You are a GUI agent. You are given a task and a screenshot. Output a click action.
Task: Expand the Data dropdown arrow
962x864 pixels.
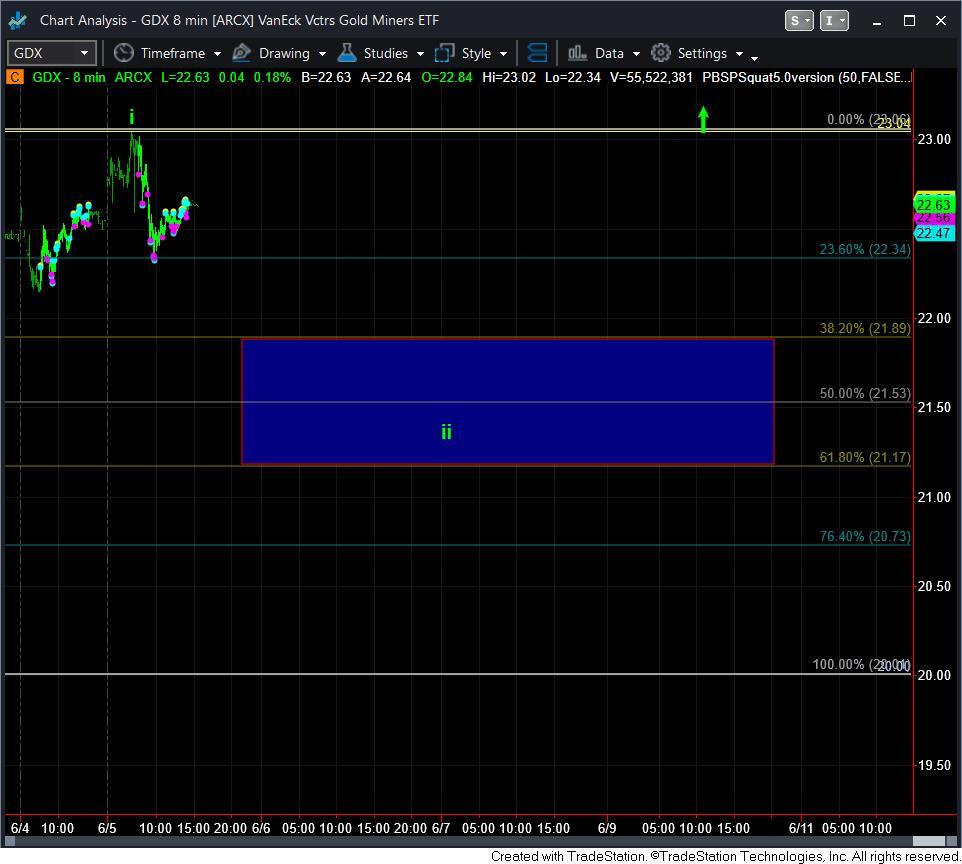(636, 54)
